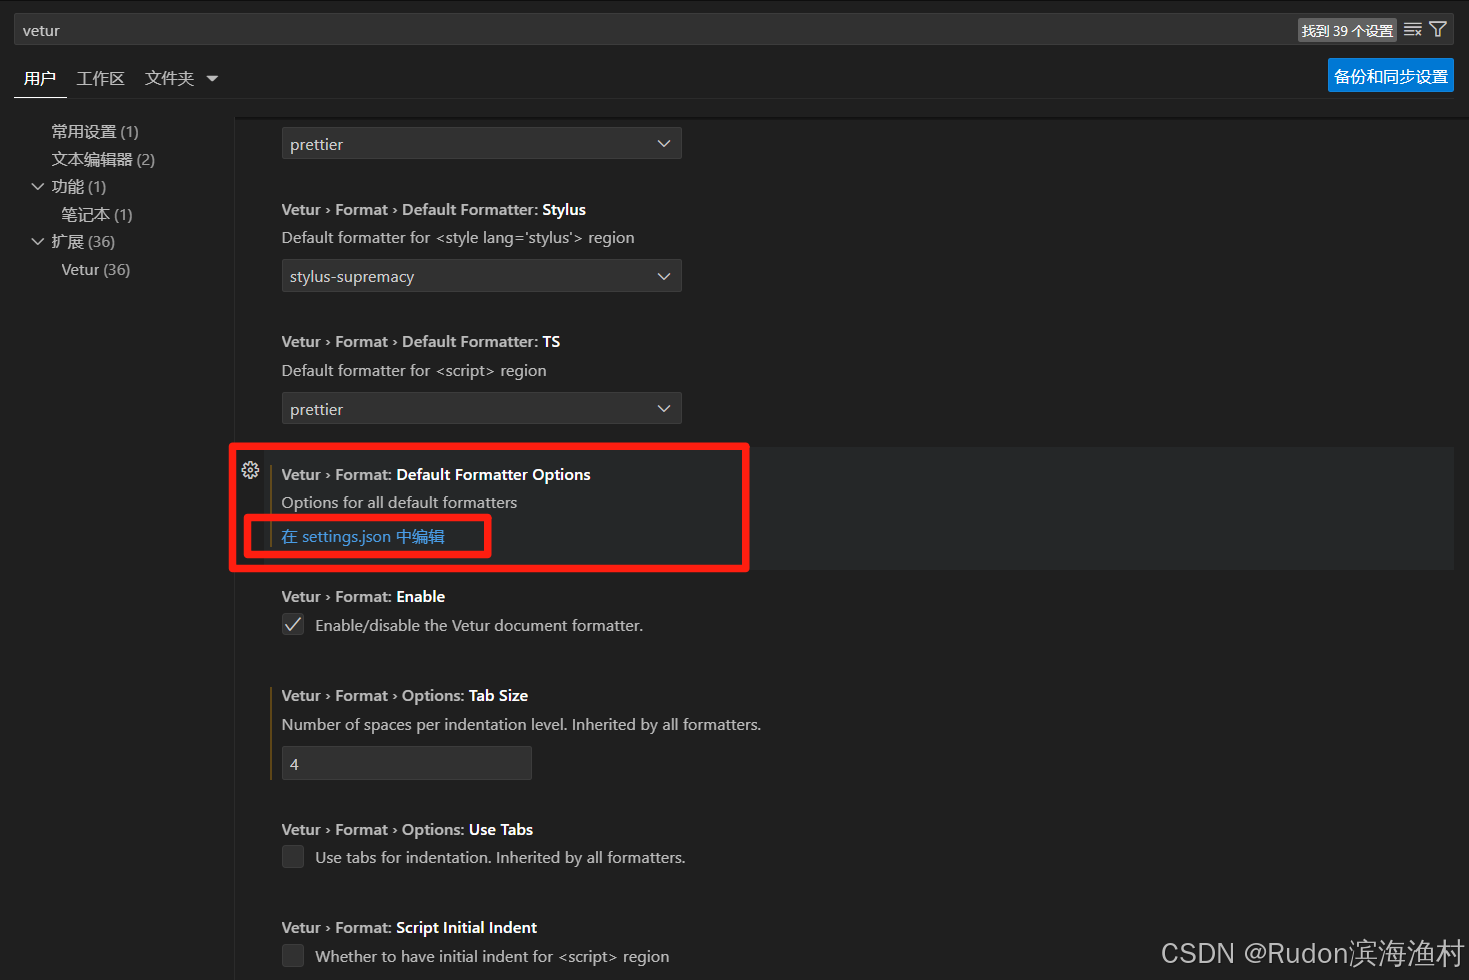Image resolution: width=1469 pixels, height=980 pixels.
Task: Enable Script Initial Indent checkbox
Action: (293, 956)
